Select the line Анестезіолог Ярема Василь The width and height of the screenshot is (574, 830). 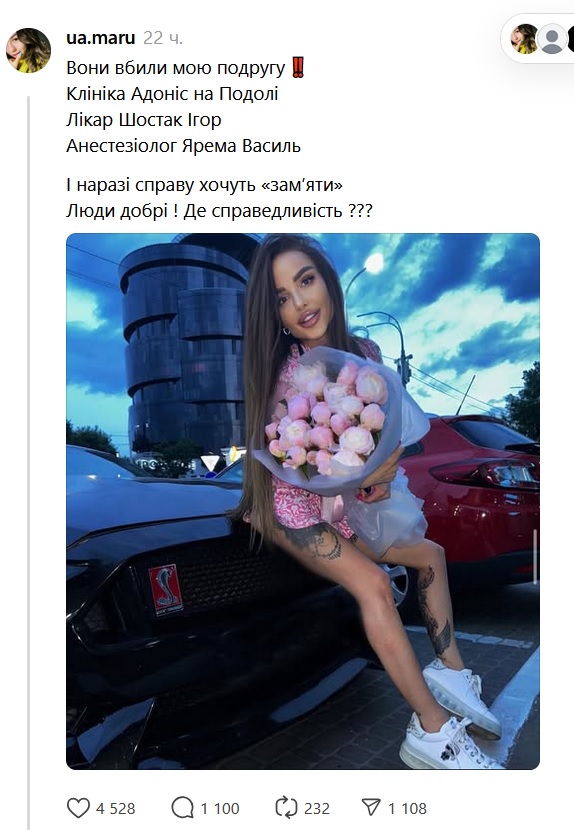tap(183, 146)
